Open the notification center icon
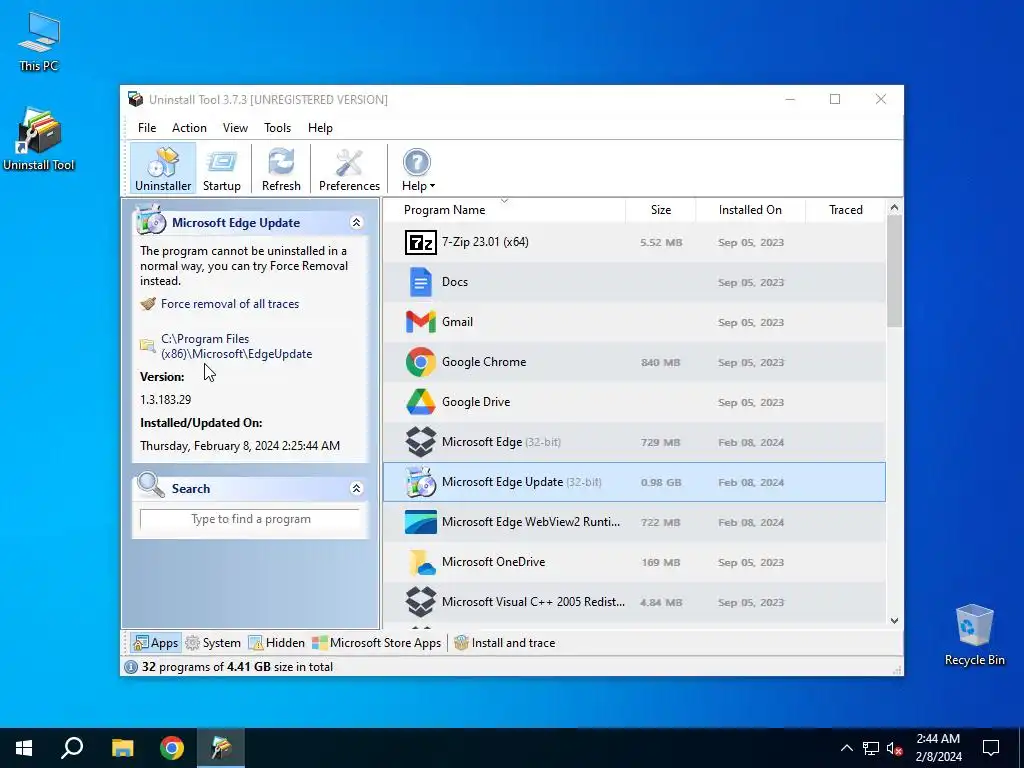The width and height of the screenshot is (1024, 768). click(991, 748)
